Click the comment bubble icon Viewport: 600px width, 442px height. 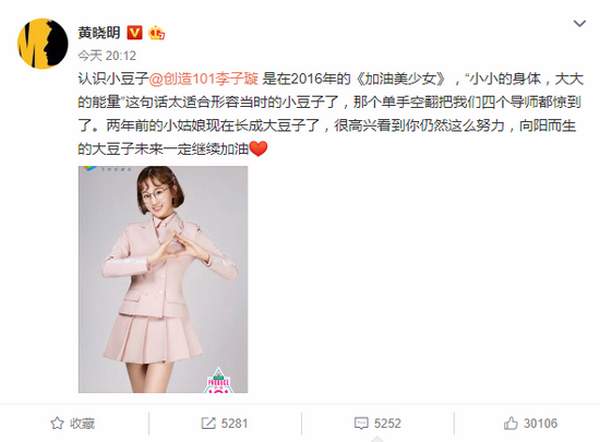361,423
